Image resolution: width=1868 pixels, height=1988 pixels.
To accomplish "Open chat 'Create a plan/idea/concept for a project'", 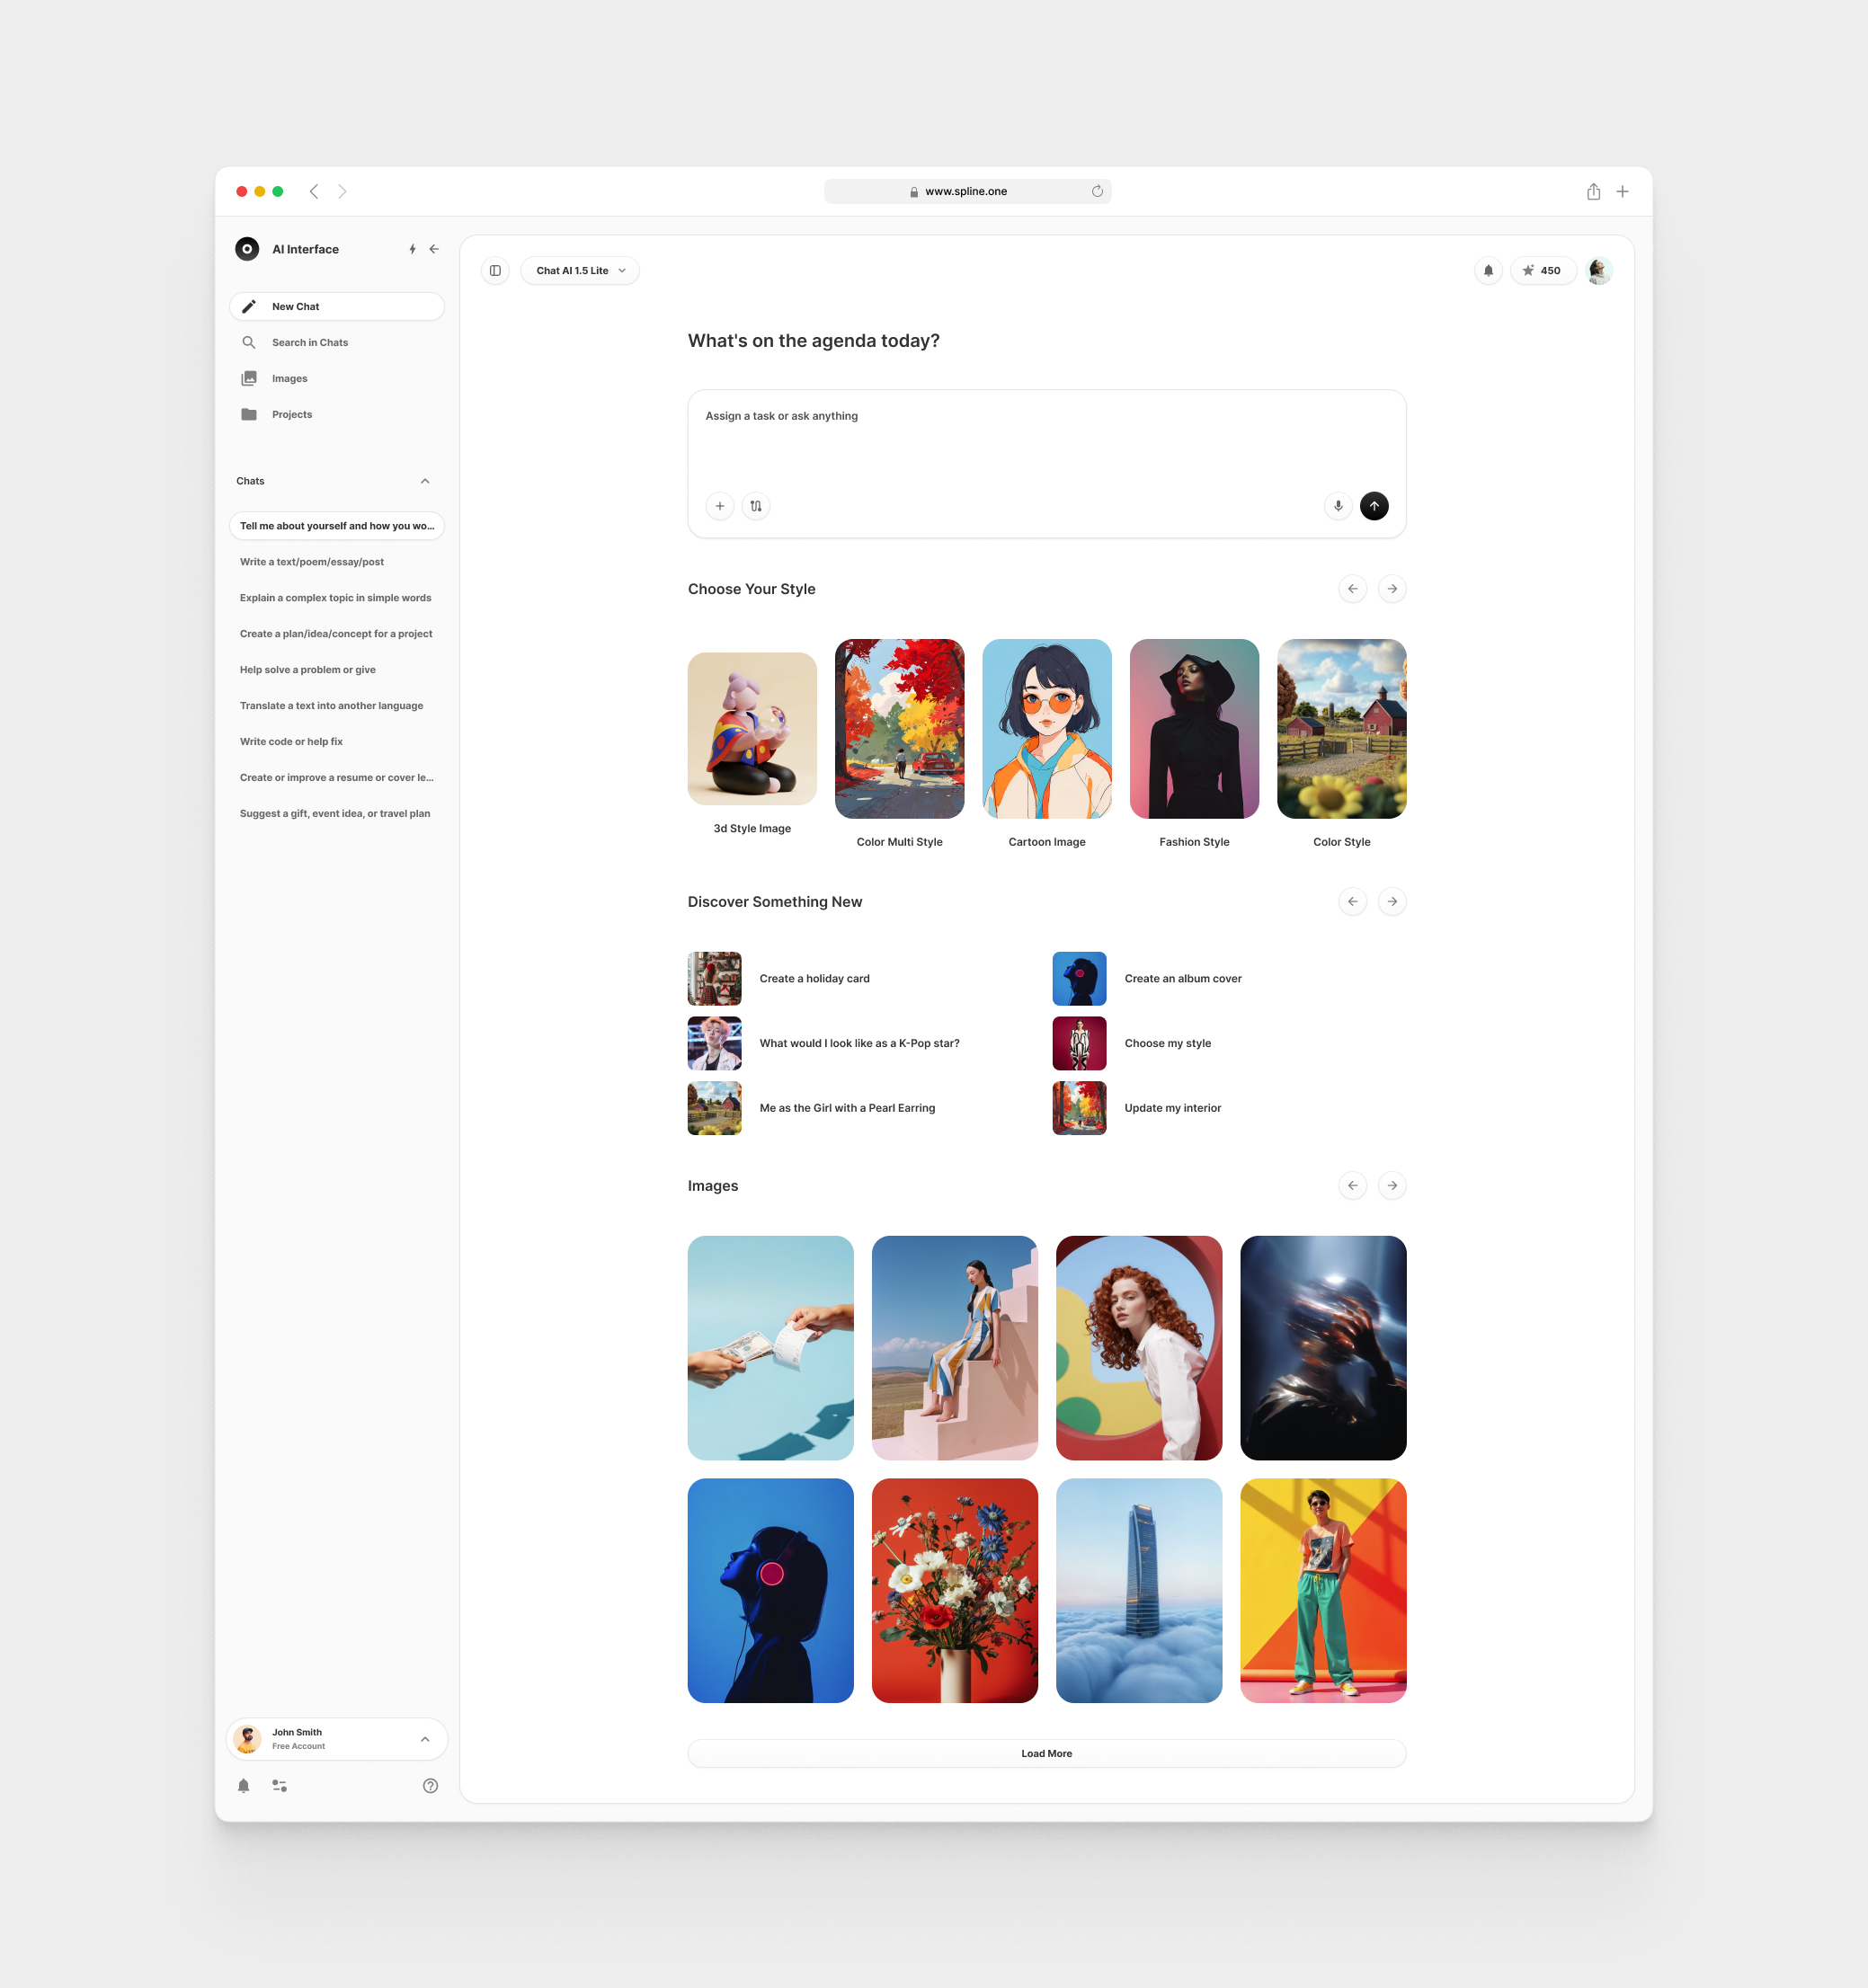I will click(337, 634).
